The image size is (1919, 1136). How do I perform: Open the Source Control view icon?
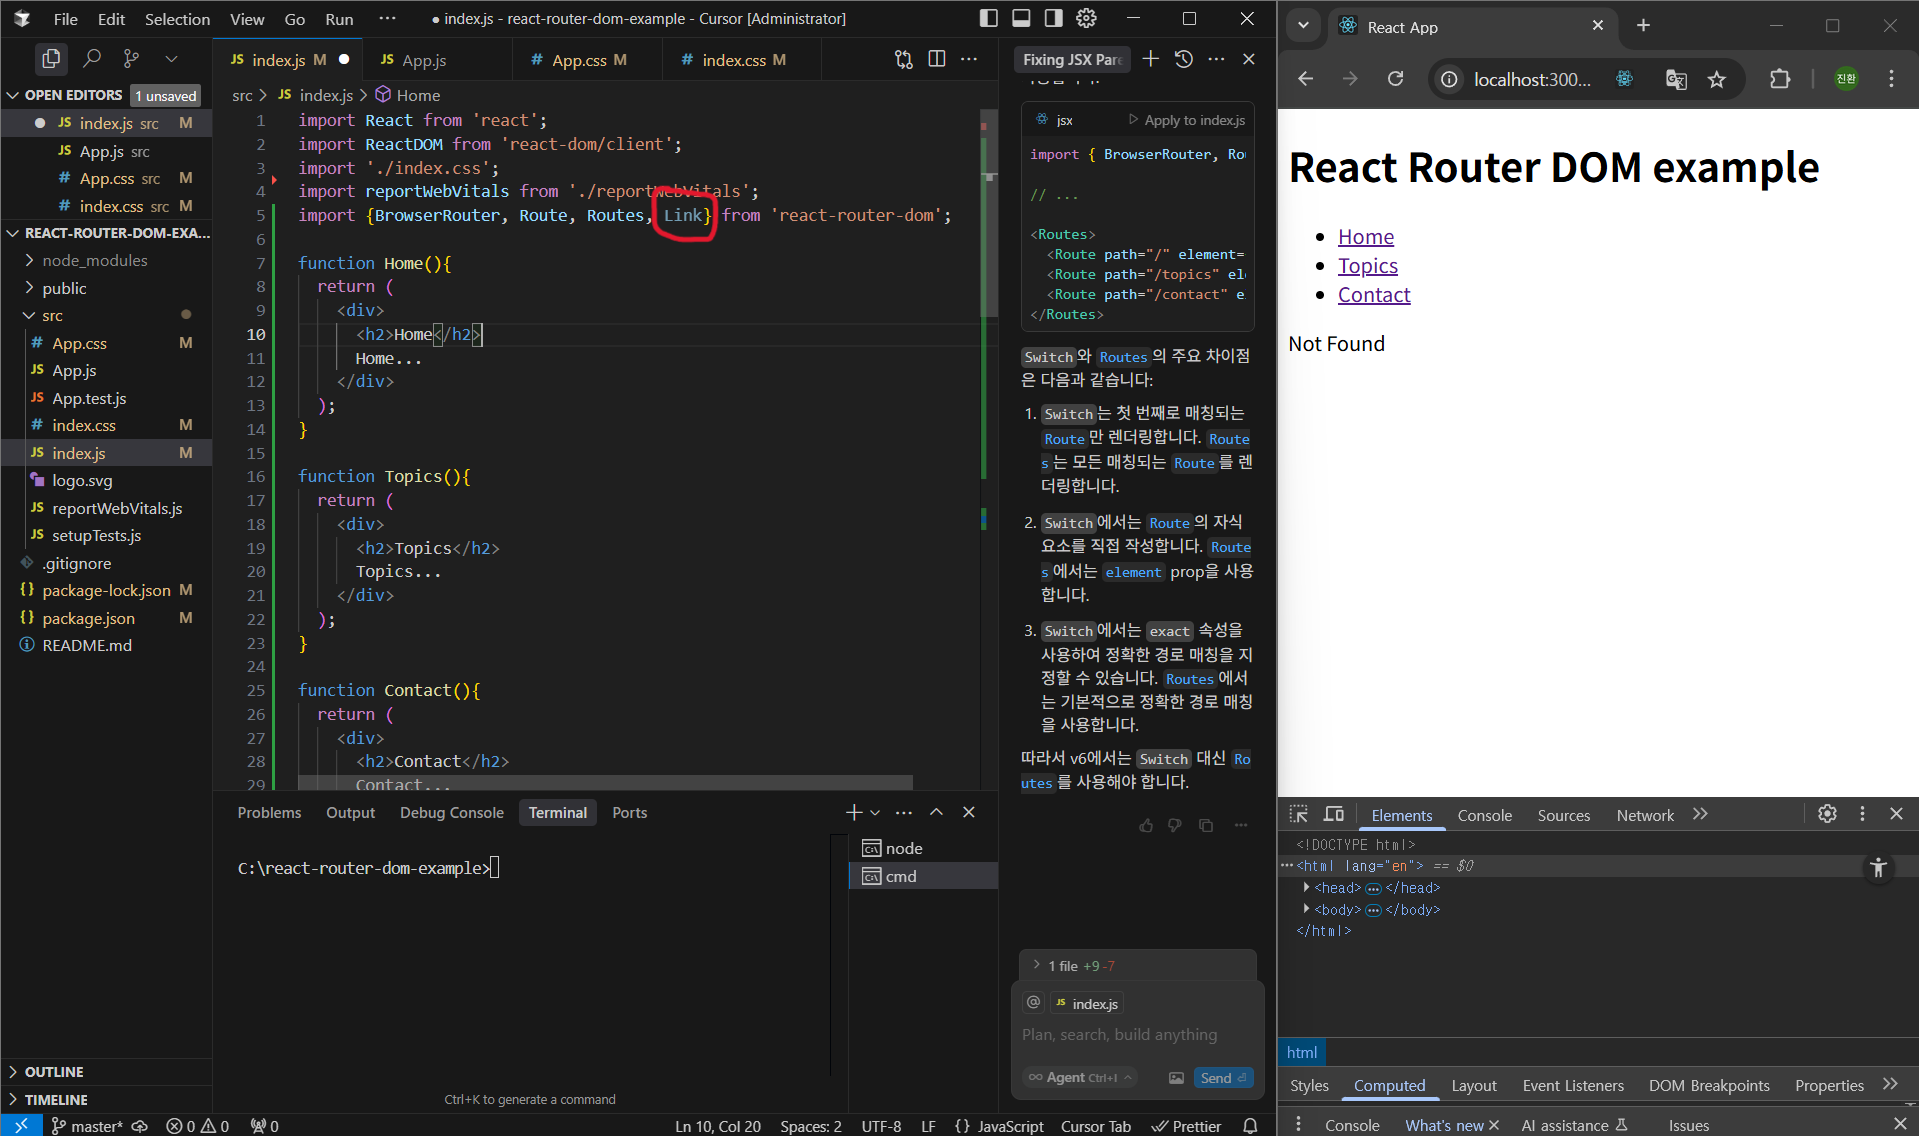pyautogui.click(x=131, y=59)
